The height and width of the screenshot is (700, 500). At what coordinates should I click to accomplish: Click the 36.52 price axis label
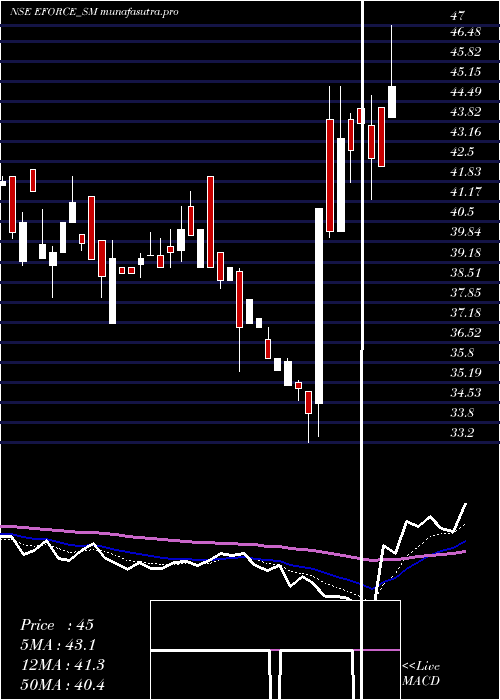pyautogui.click(x=466, y=332)
